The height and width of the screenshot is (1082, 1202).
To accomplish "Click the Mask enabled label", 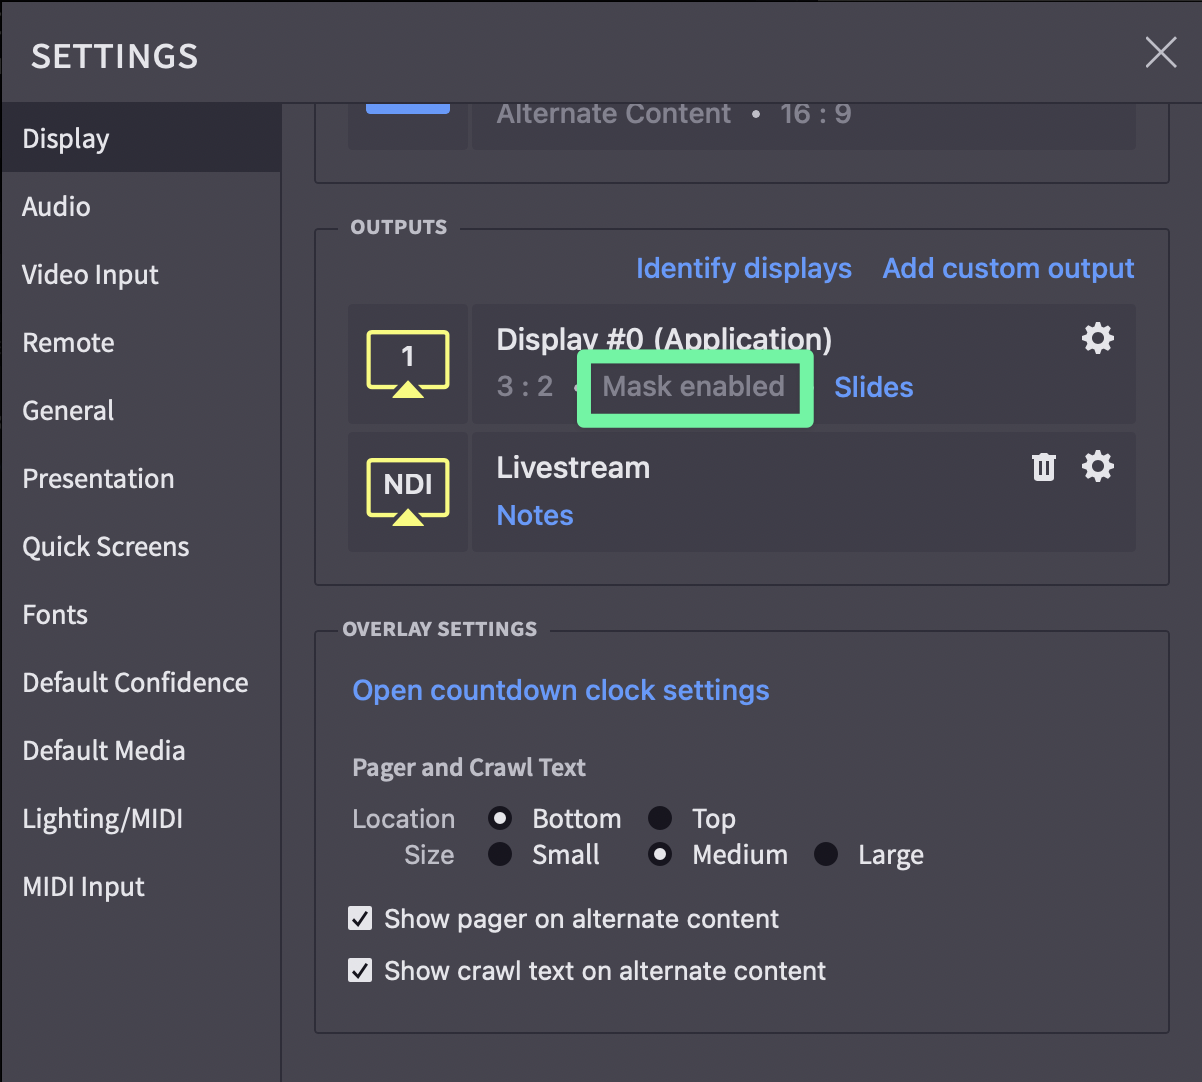I will 694,387.
